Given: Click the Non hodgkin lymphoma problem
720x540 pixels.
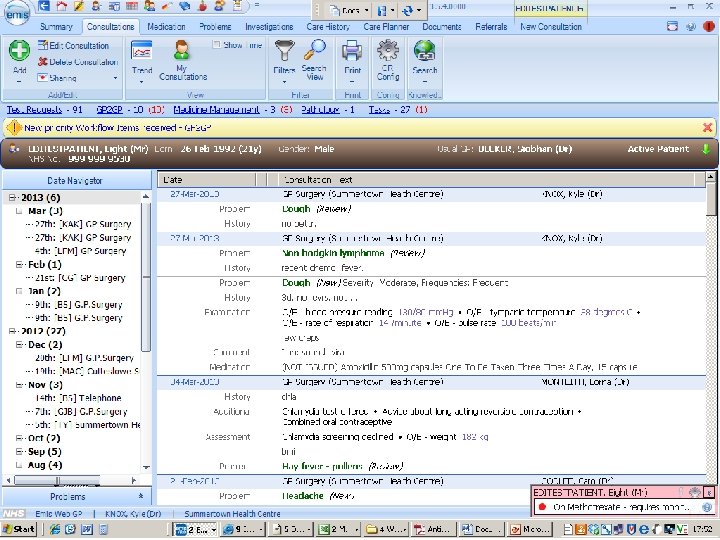Looking at the screenshot, I should 354,253.
